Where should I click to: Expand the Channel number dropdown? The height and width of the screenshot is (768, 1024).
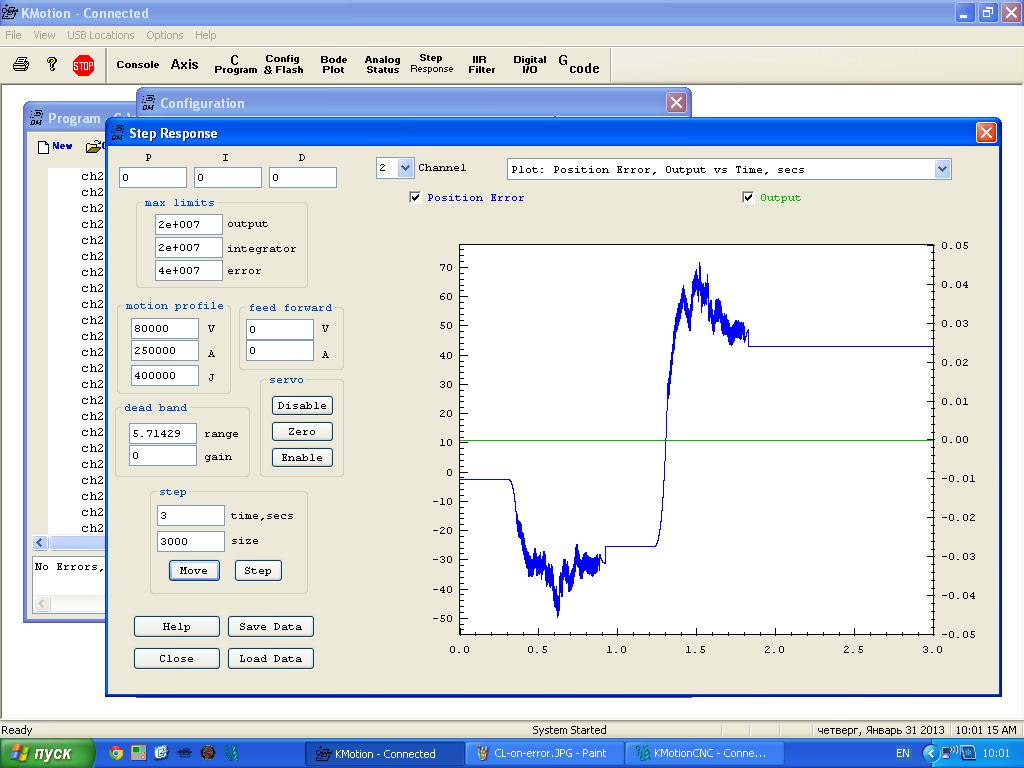point(405,169)
